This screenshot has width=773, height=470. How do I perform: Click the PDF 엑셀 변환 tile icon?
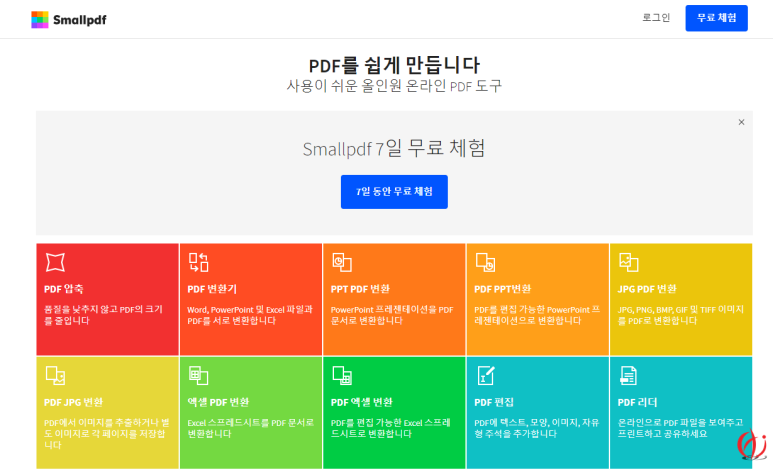[x=342, y=375]
